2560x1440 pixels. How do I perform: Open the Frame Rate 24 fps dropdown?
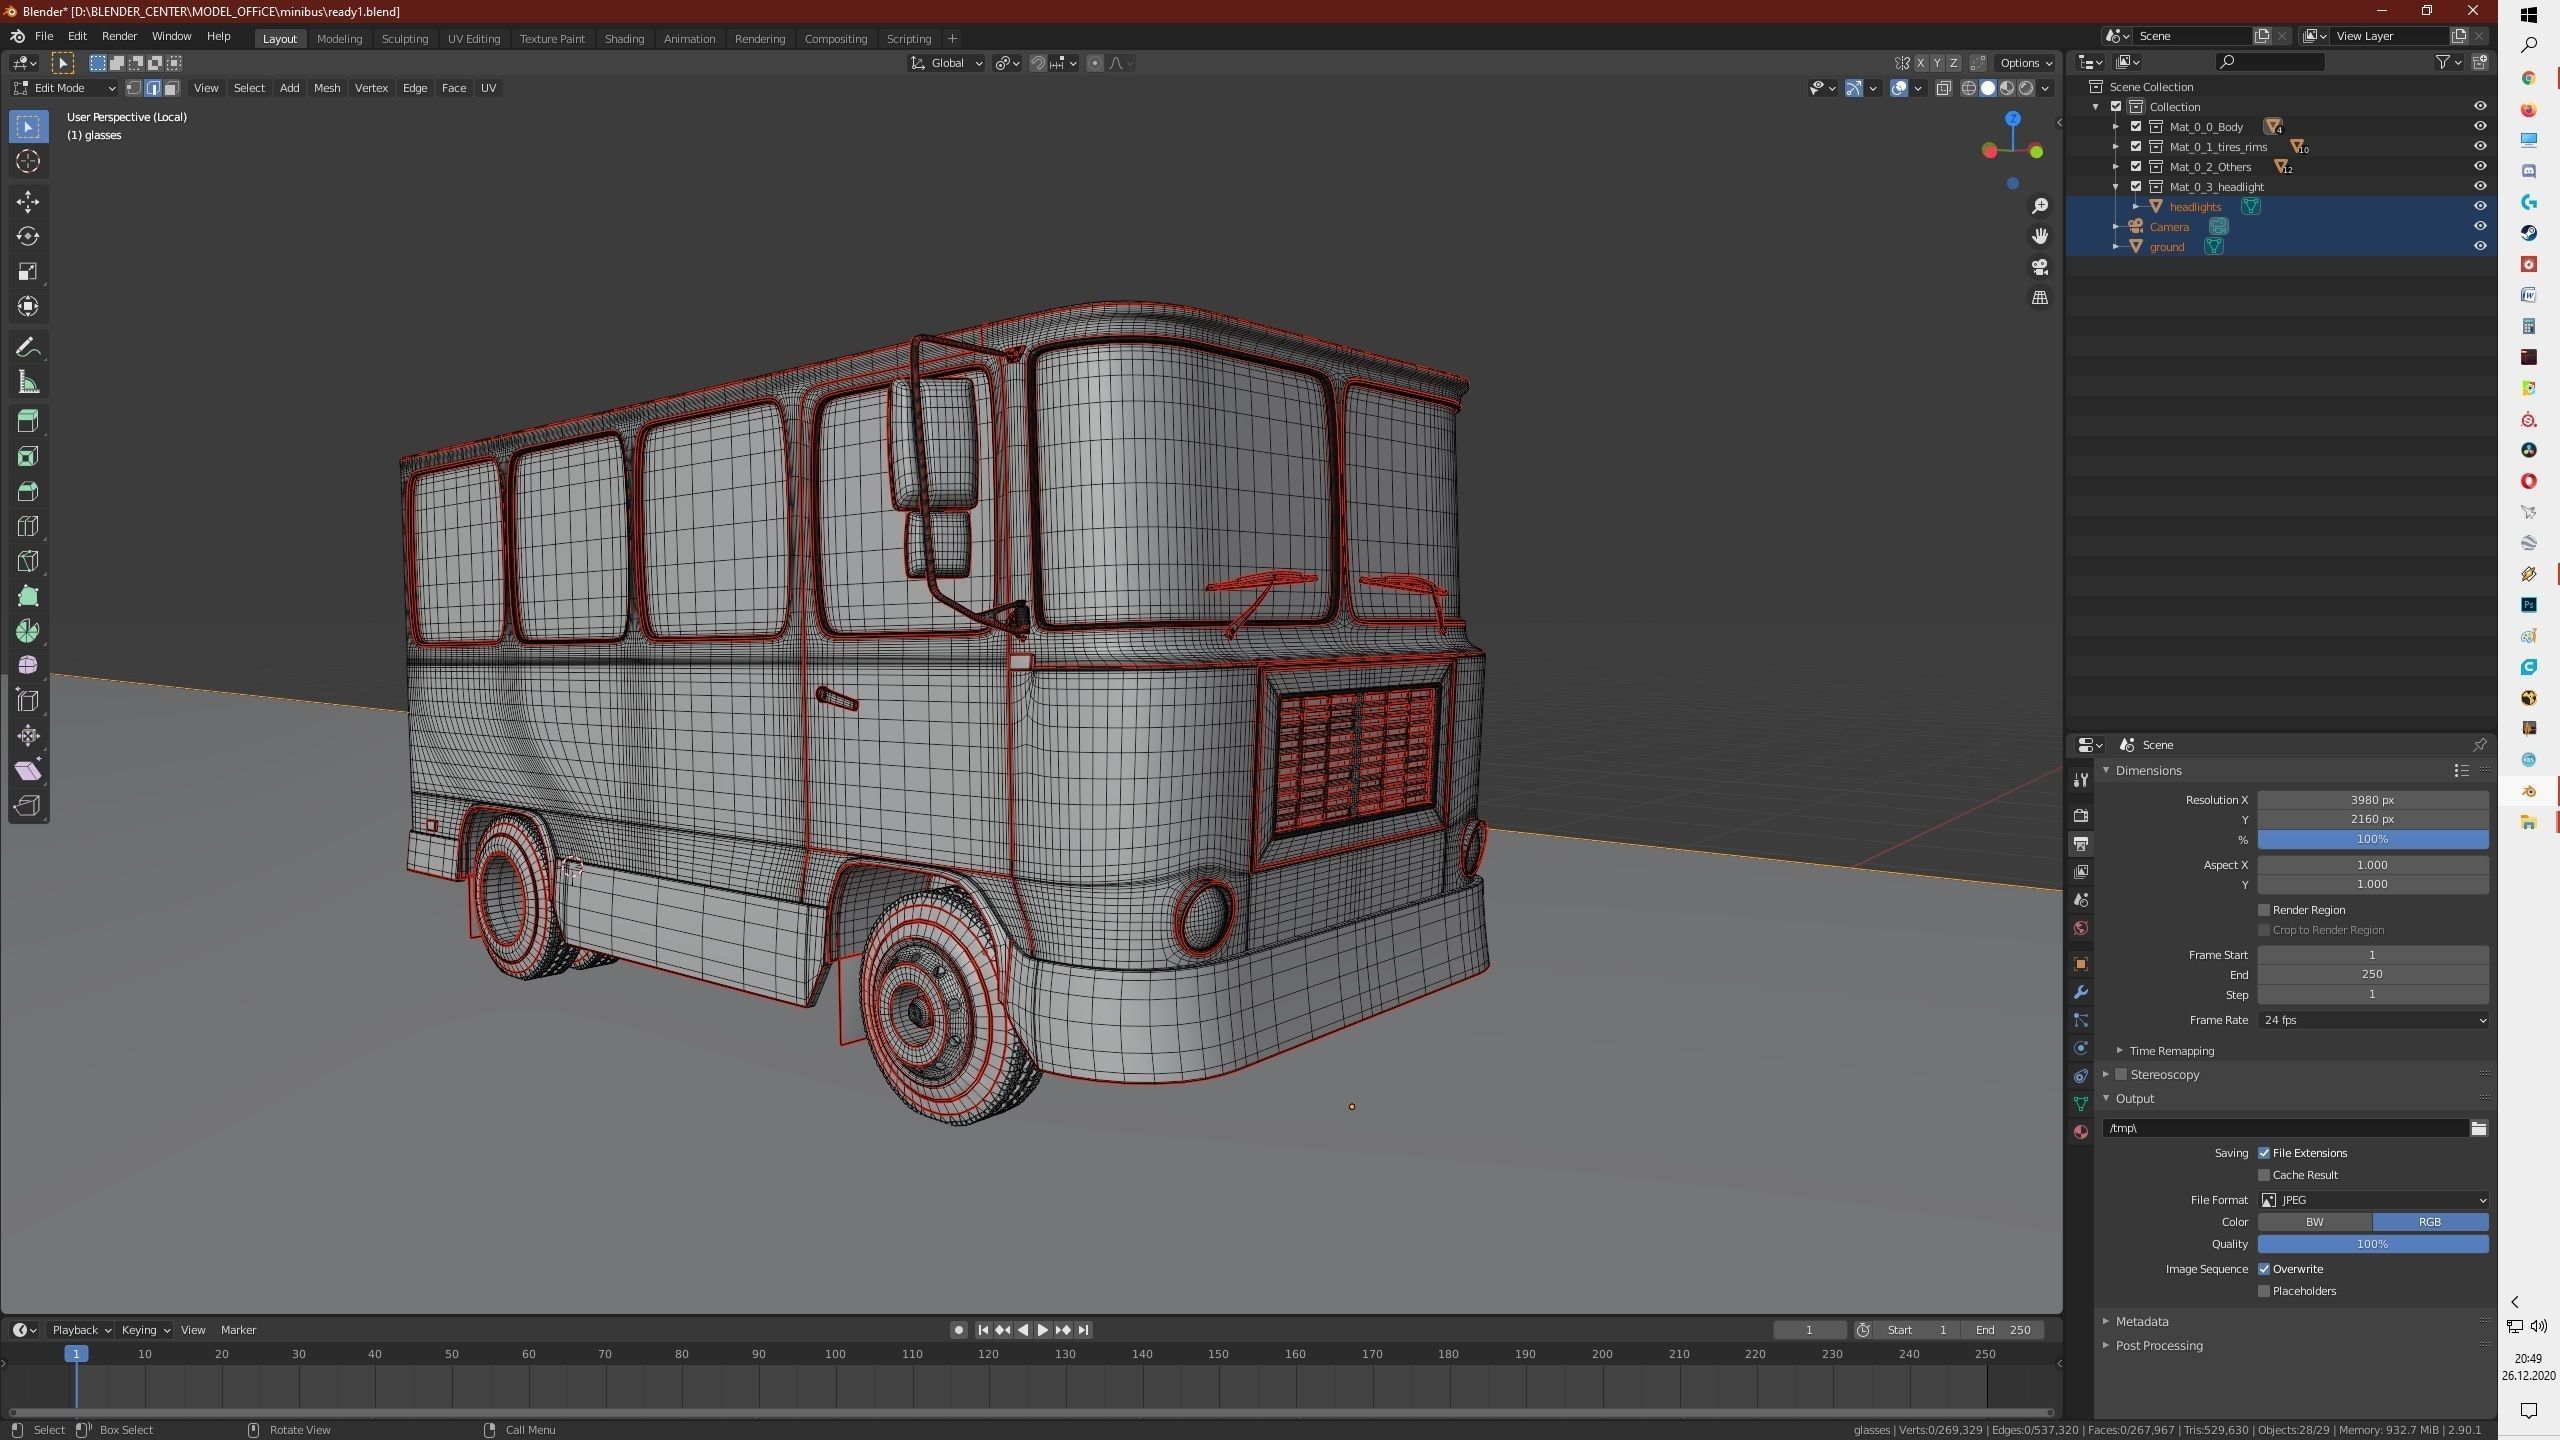2372,1020
